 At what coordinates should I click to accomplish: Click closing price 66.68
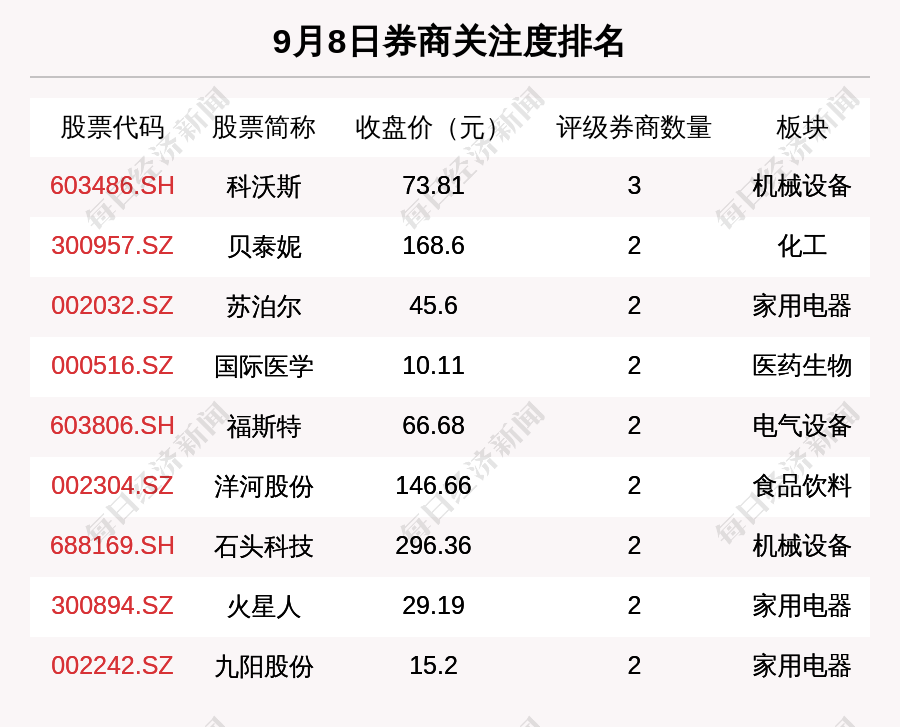[x=433, y=426]
